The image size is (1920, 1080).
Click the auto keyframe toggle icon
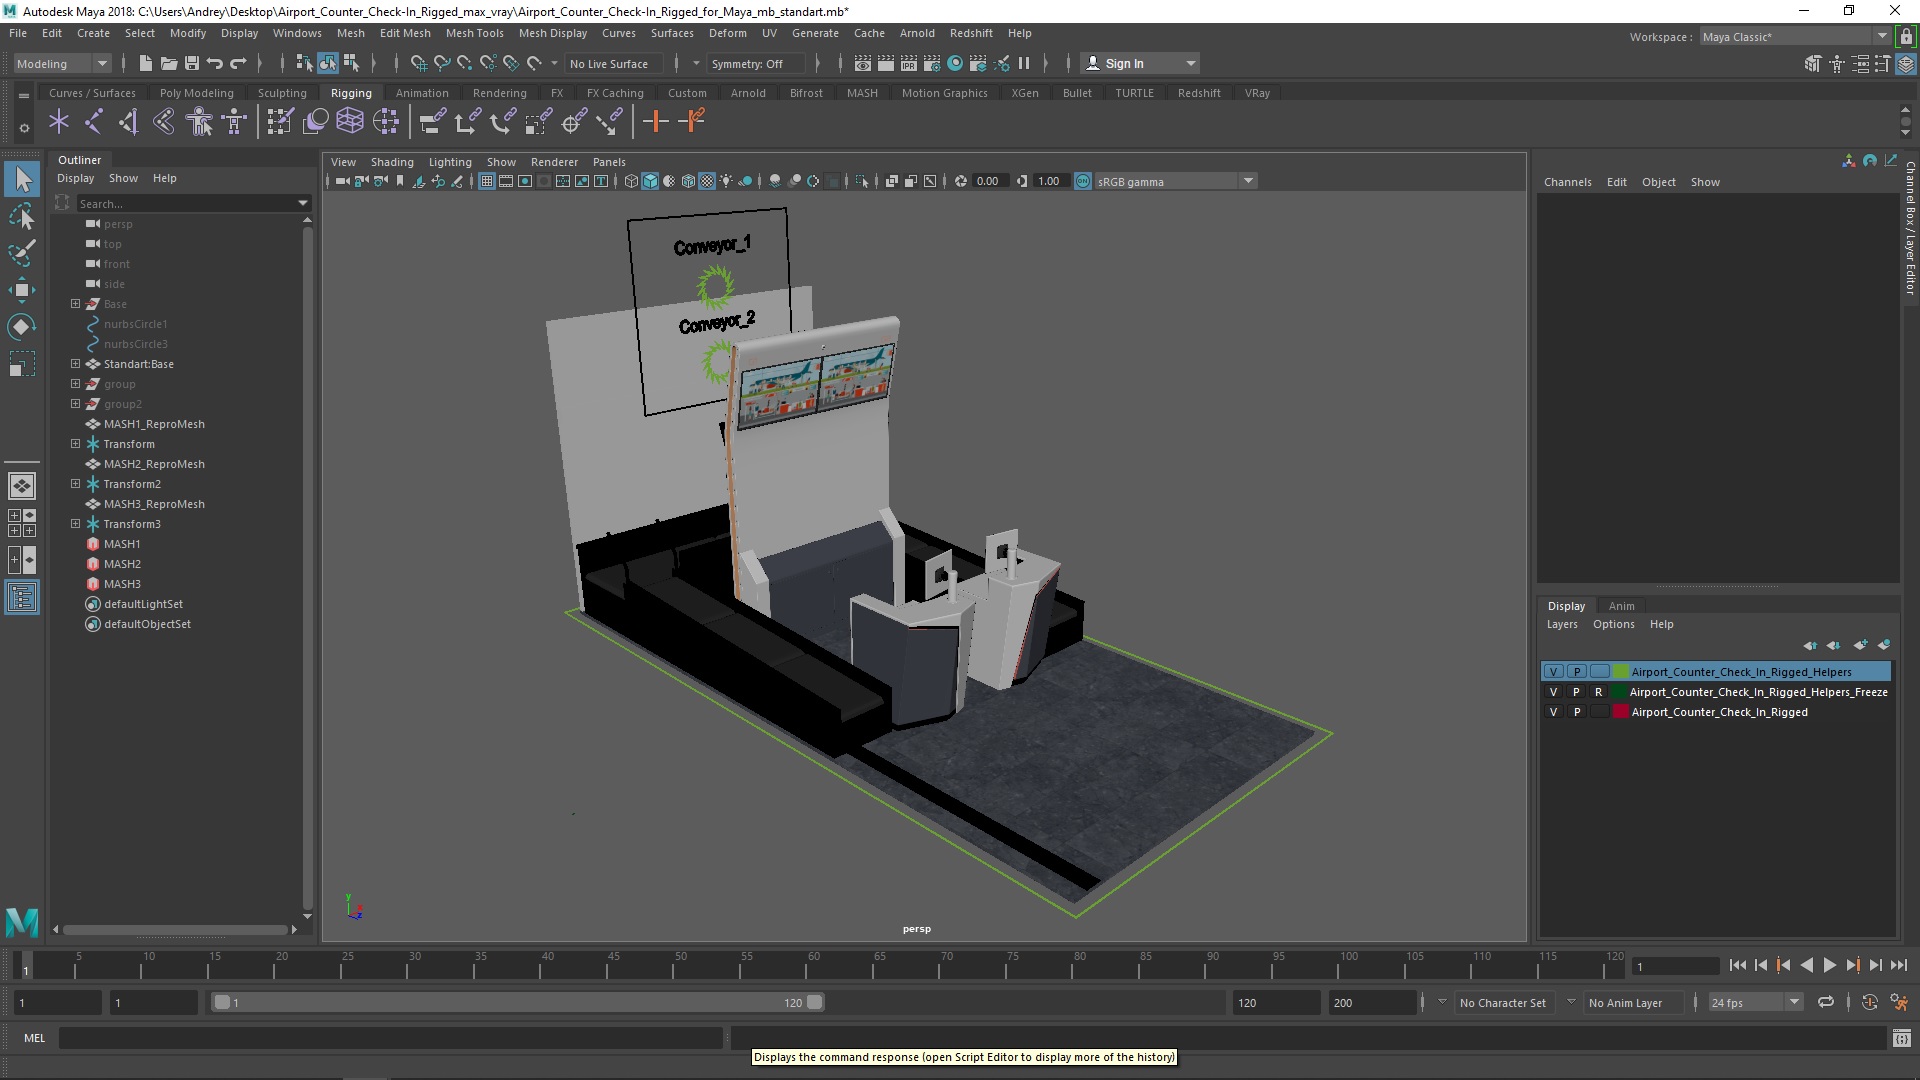pyautogui.click(x=1869, y=1002)
